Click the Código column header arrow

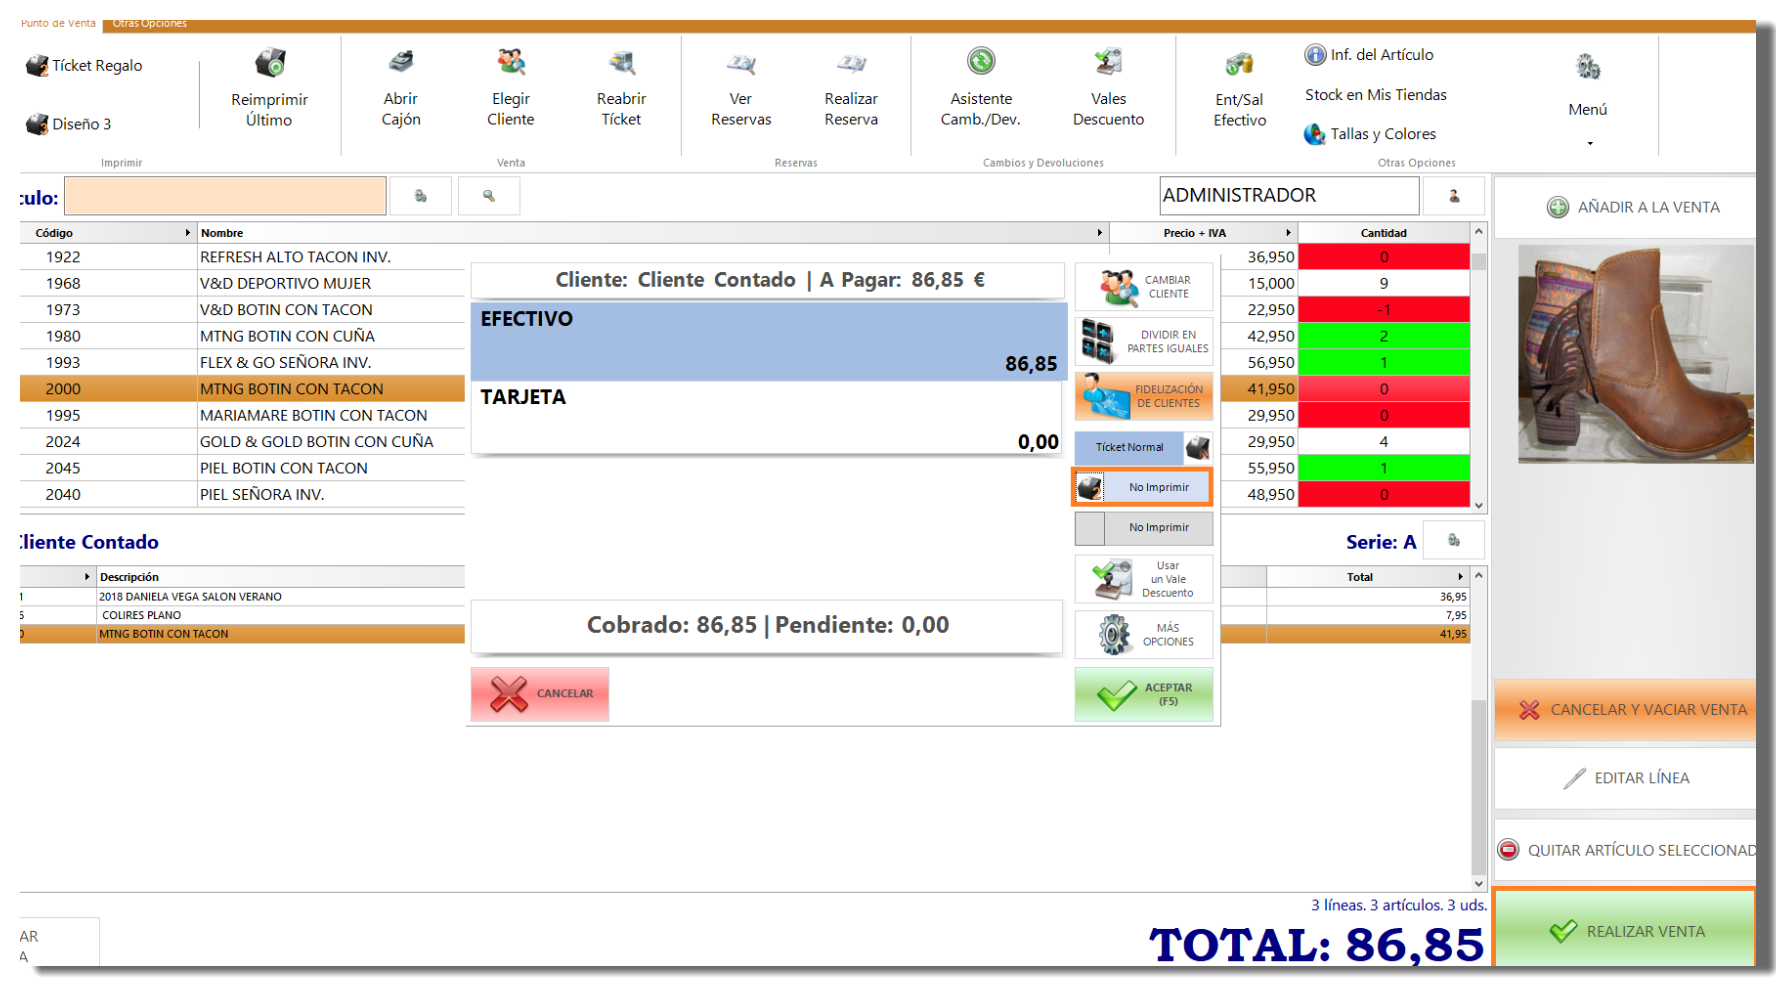click(x=187, y=233)
